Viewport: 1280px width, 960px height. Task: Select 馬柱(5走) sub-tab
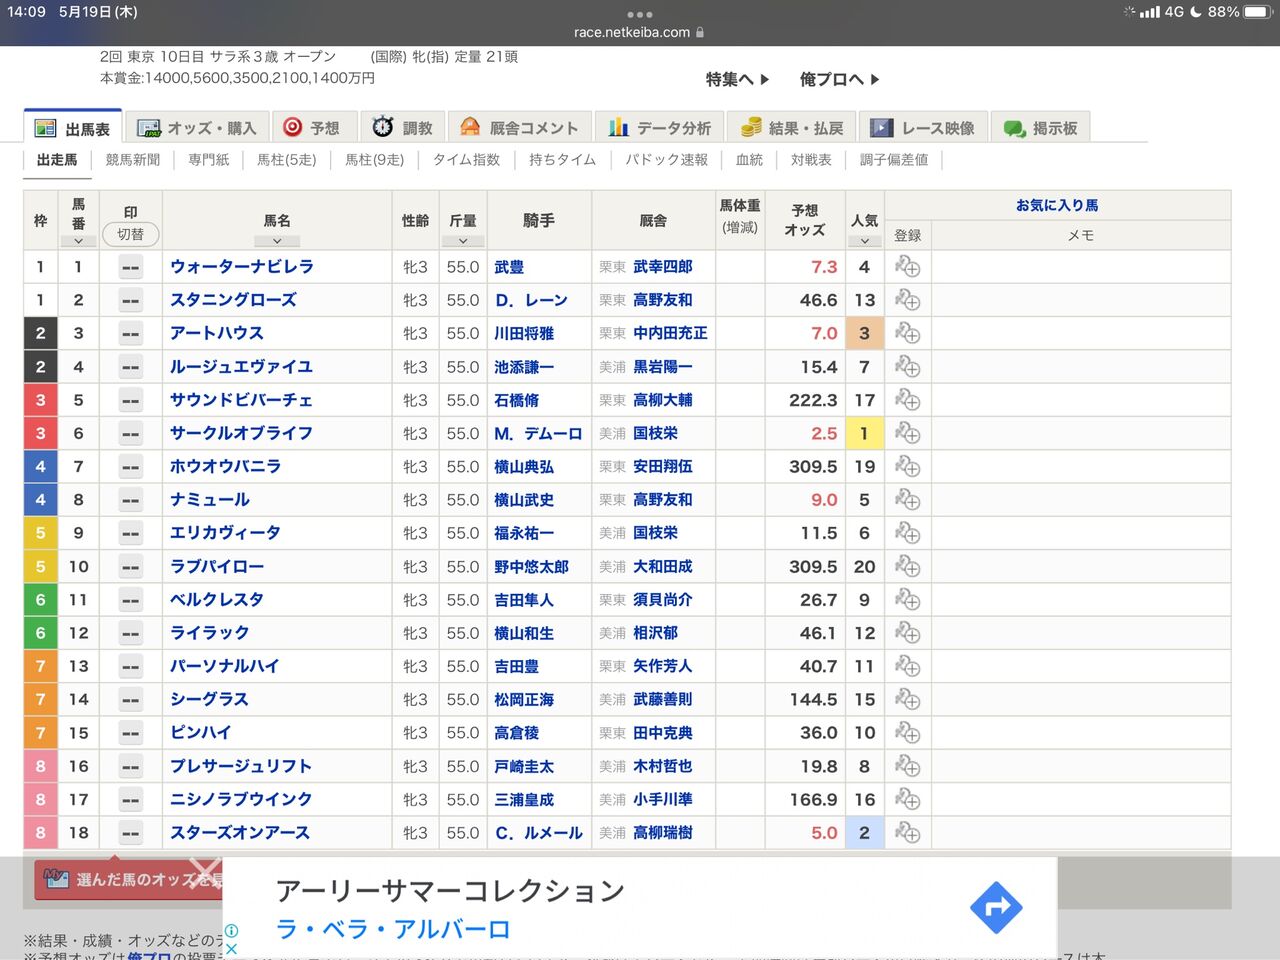tap(287, 160)
